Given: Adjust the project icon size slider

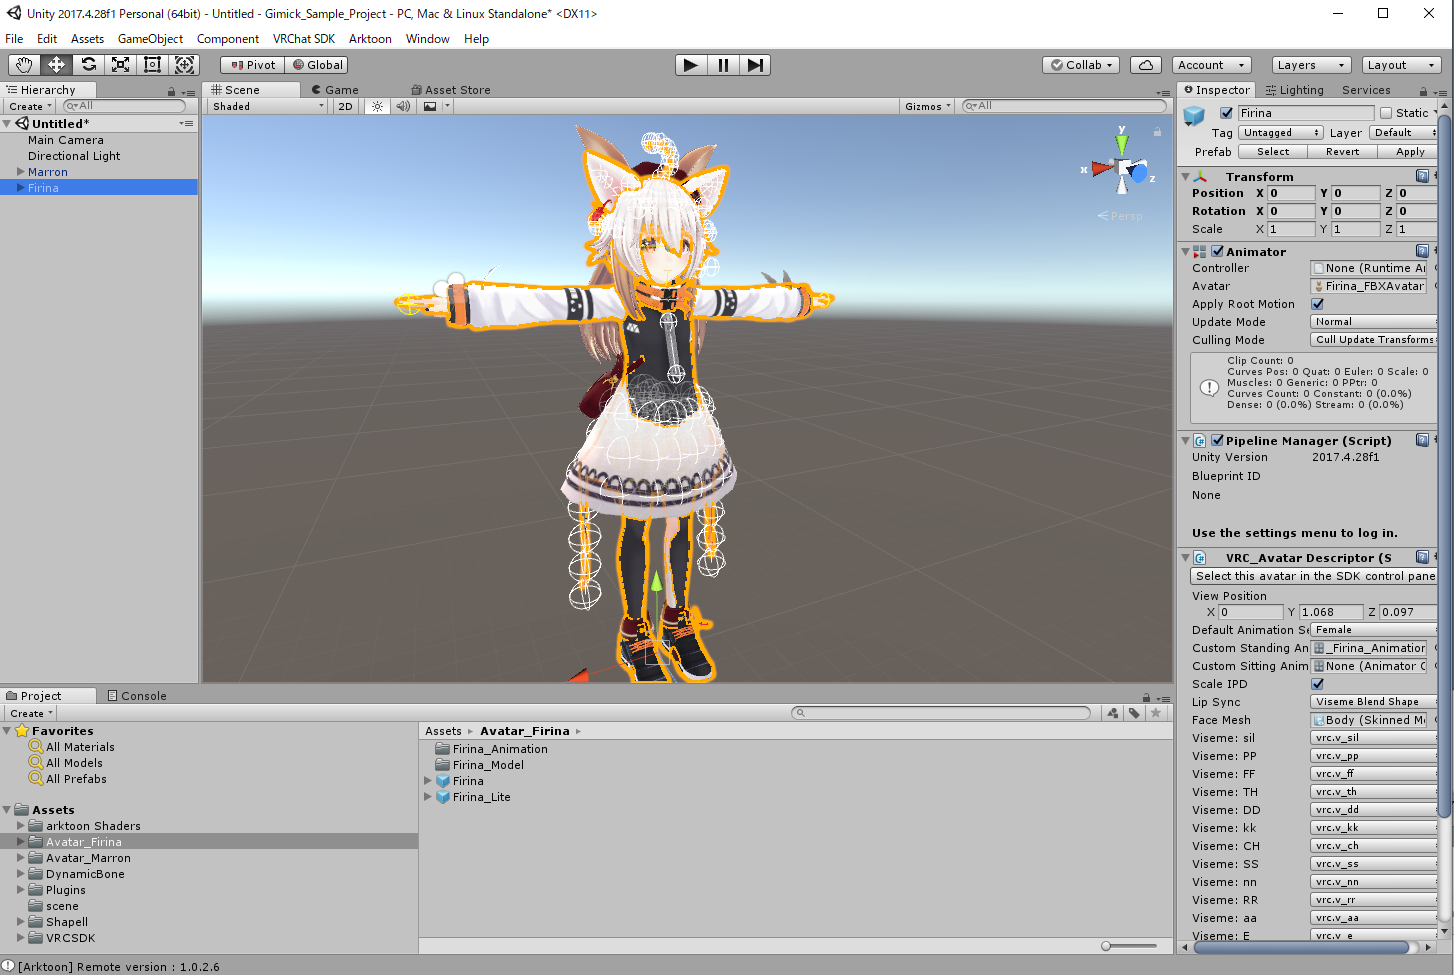Looking at the screenshot, I should click(1106, 946).
